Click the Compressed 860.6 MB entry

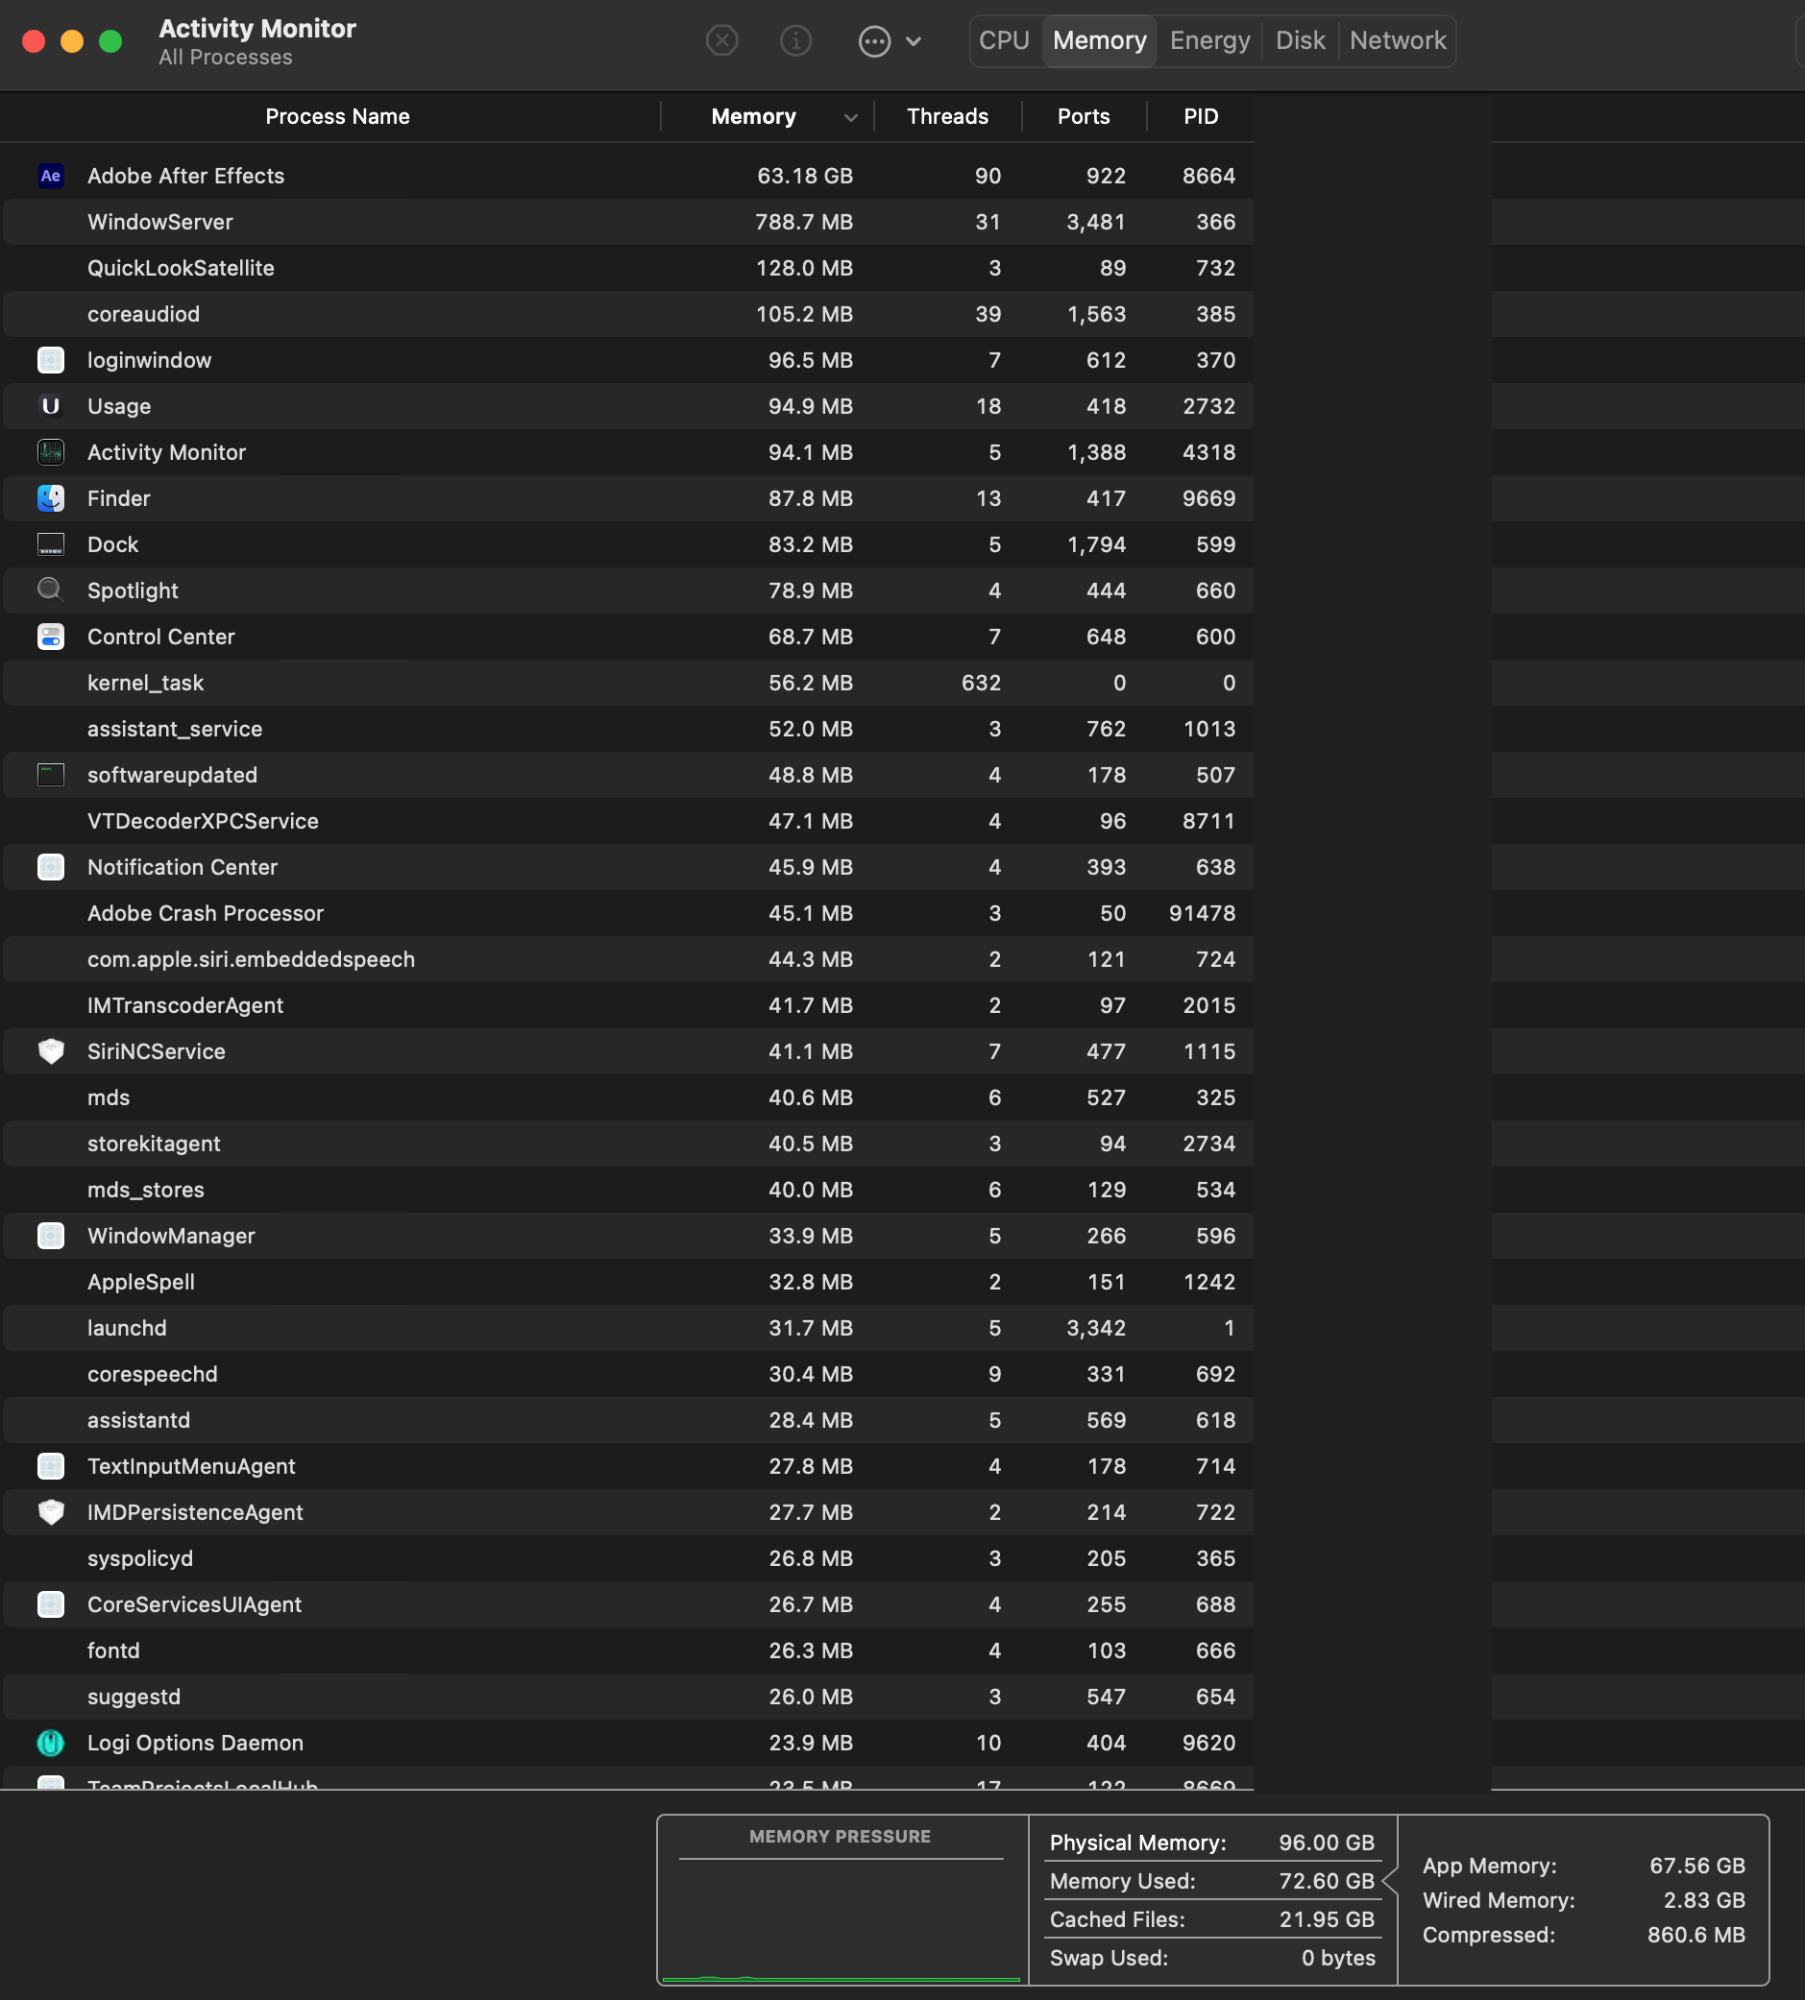pos(1583,1935)
